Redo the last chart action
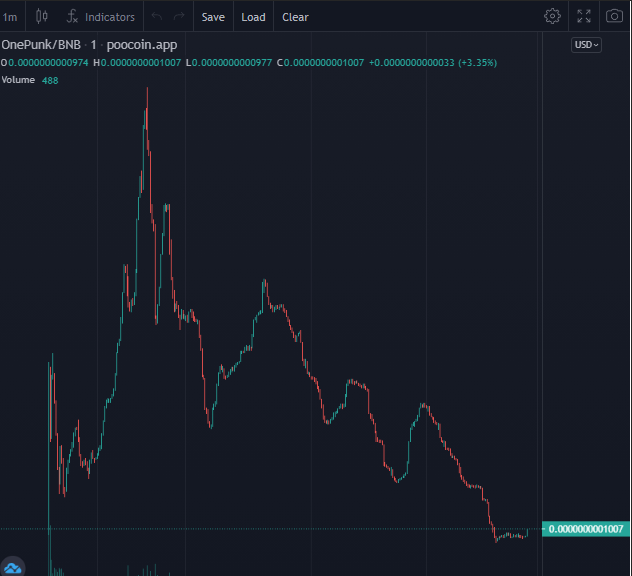This screenshot has height=576, width=632. (x=179, y=17)
